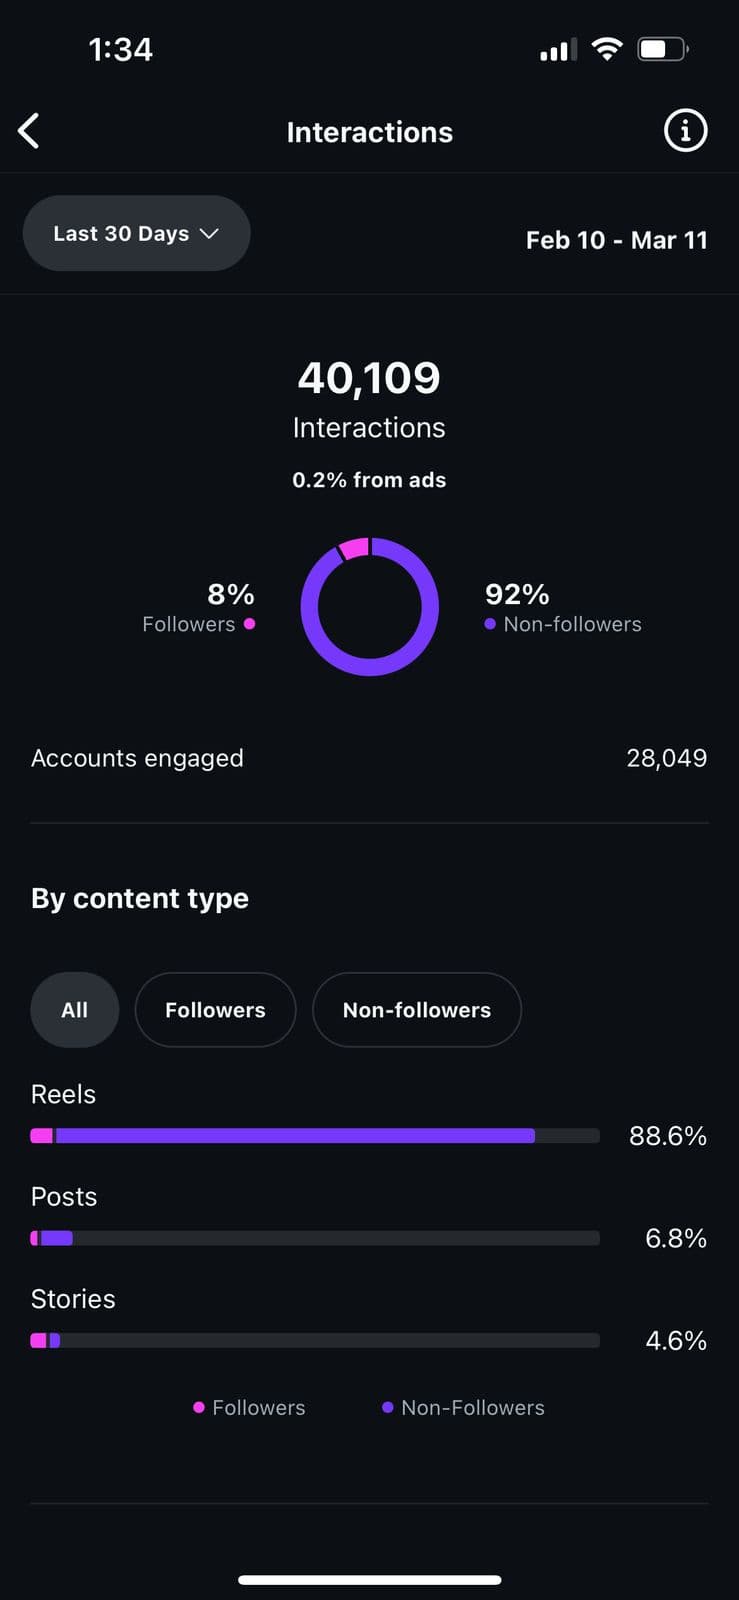The height and width of the screenshot is (1600, 739).
Task: Tap the Posts interaction bar
Action: pos(315,1238)
